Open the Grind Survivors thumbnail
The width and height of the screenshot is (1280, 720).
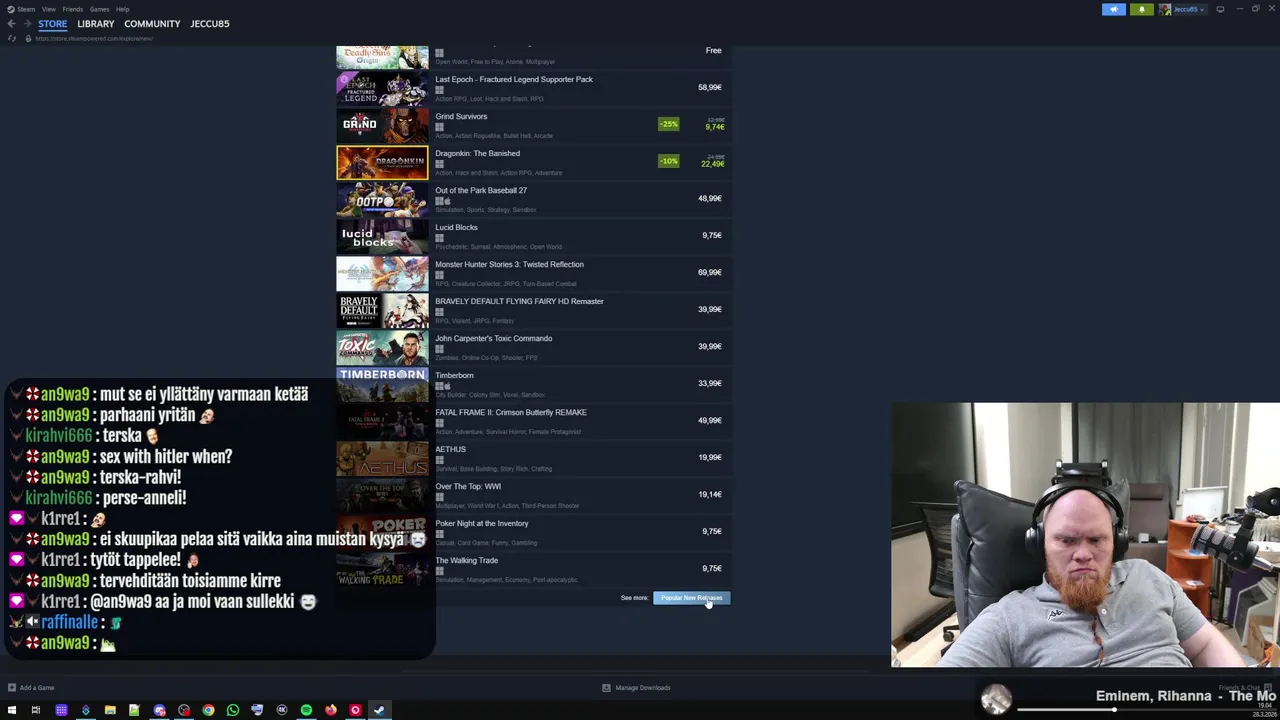tap(382, 125)
